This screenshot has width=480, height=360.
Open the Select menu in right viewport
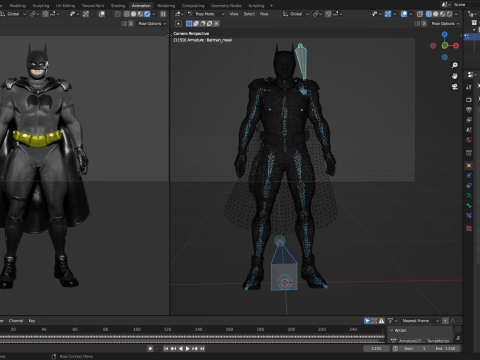pyautogui.click(x=249, y=14)
